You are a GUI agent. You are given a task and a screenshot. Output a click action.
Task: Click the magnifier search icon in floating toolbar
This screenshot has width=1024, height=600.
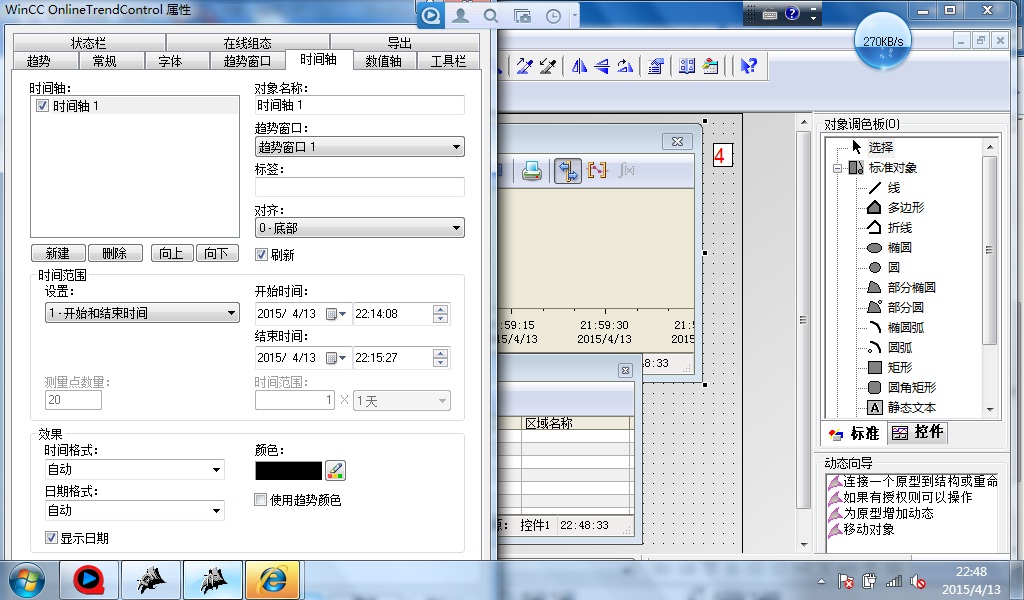(x=491, y=16)
